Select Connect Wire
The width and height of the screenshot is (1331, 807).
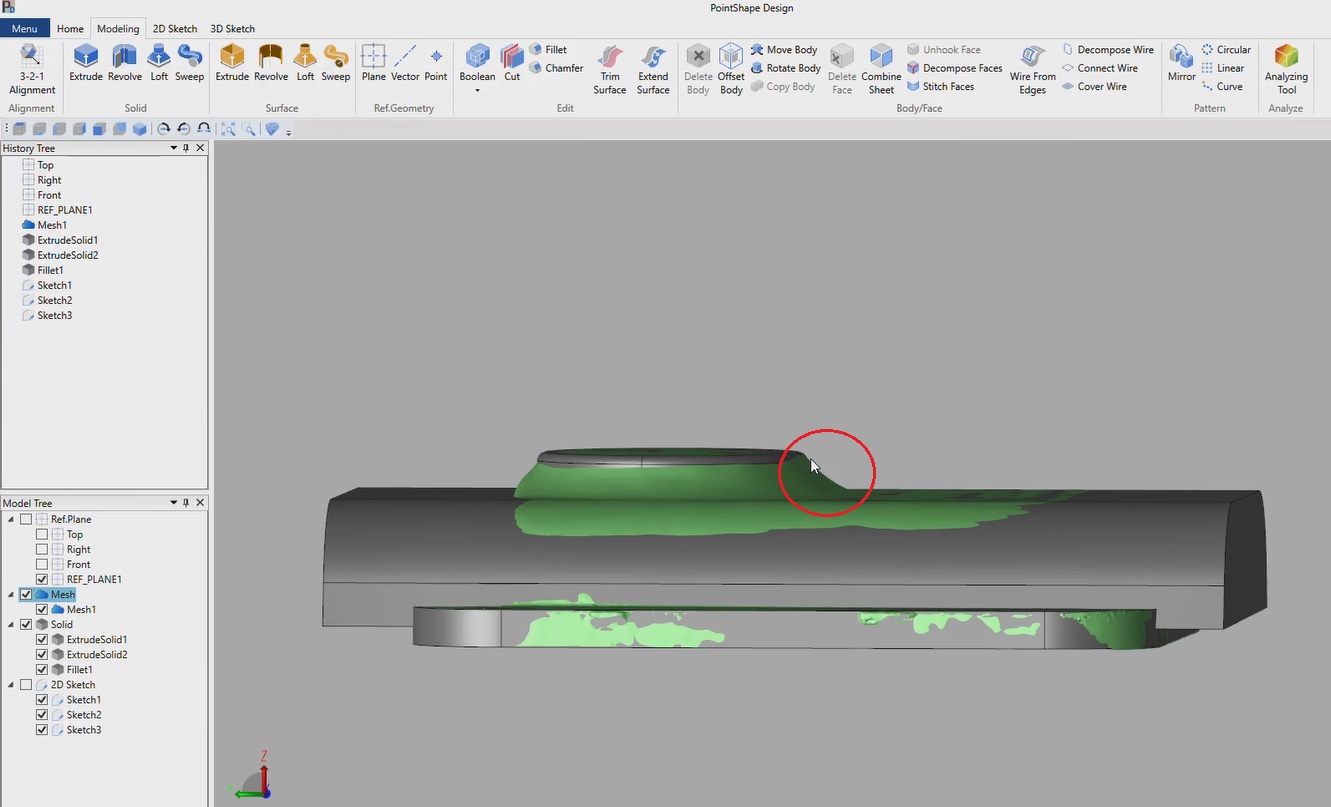pos(1100,68)
